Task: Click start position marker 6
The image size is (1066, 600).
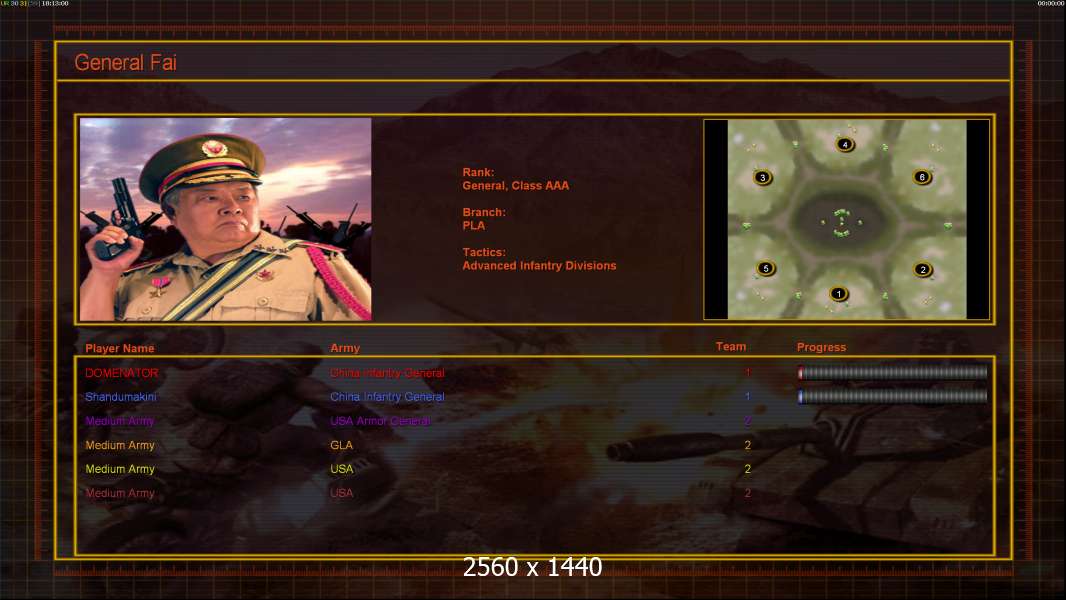Action: point(922,177)
